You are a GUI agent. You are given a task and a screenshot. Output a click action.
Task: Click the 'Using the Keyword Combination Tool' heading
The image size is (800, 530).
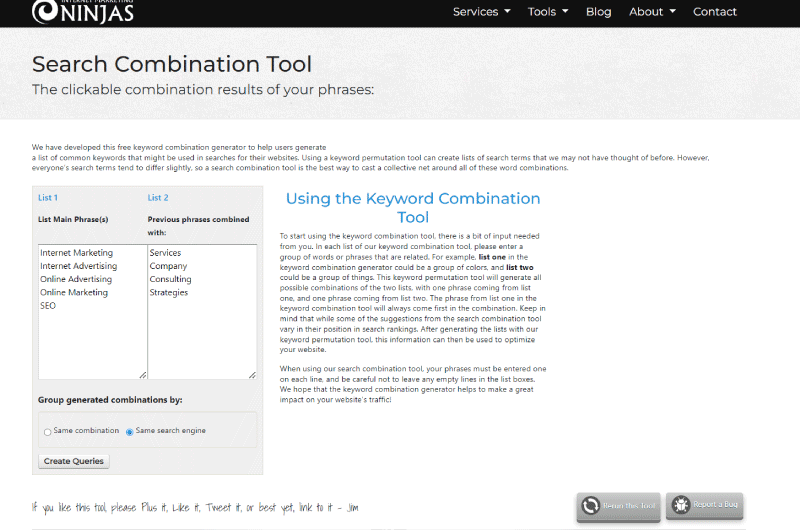pyautogui.click(x=413, y=208)
